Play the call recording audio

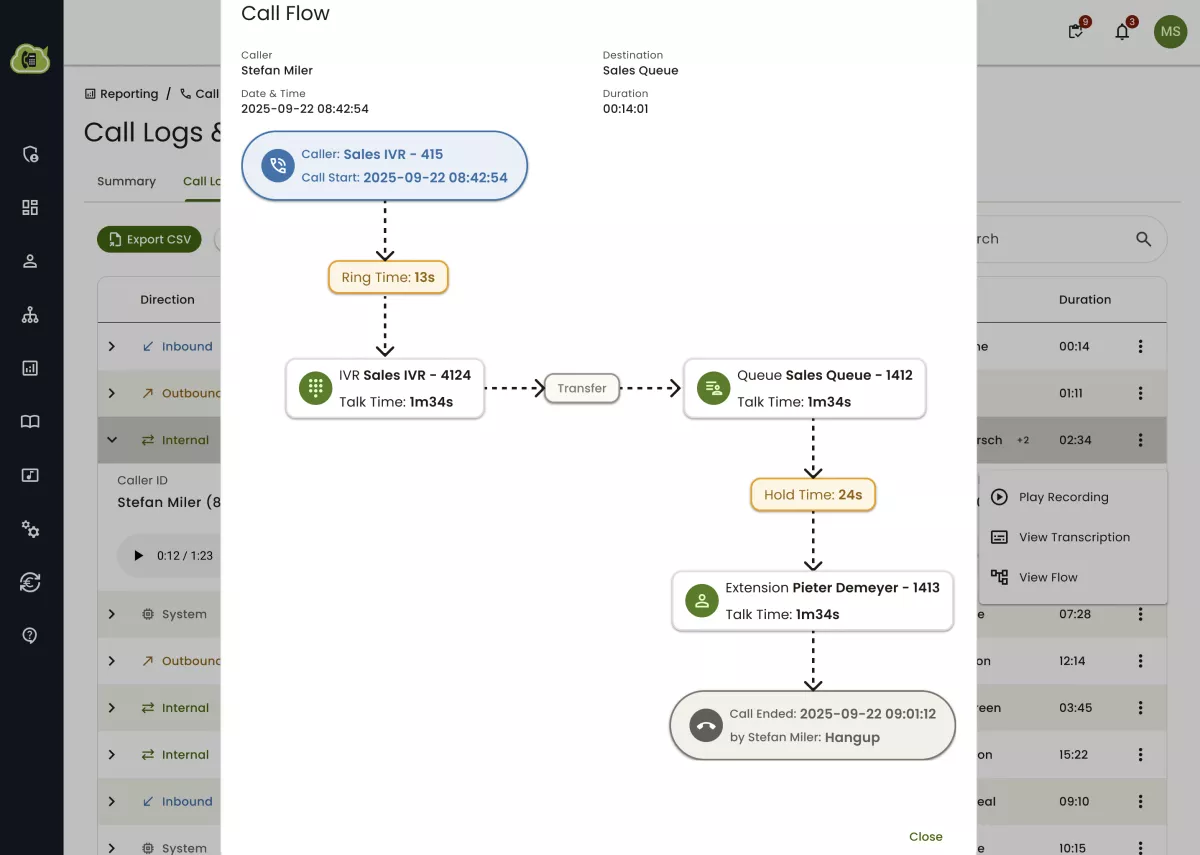click(x=139, y=555)
